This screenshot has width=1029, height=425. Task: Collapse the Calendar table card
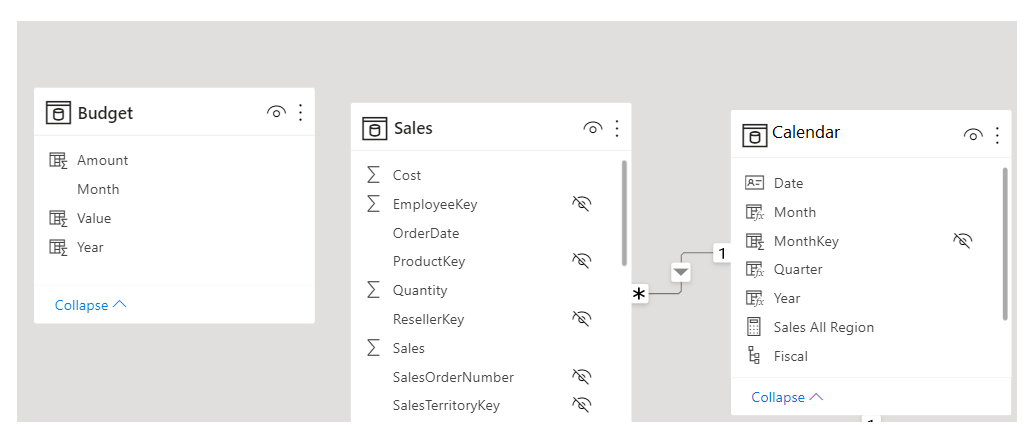787,397
